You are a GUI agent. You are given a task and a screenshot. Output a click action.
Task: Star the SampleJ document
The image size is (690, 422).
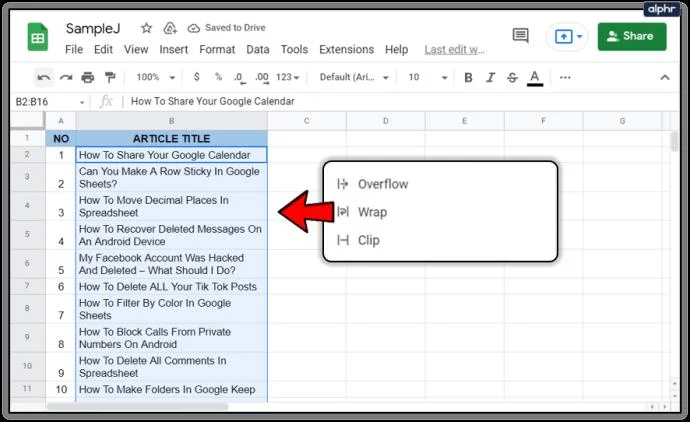[x=146, y=28]
